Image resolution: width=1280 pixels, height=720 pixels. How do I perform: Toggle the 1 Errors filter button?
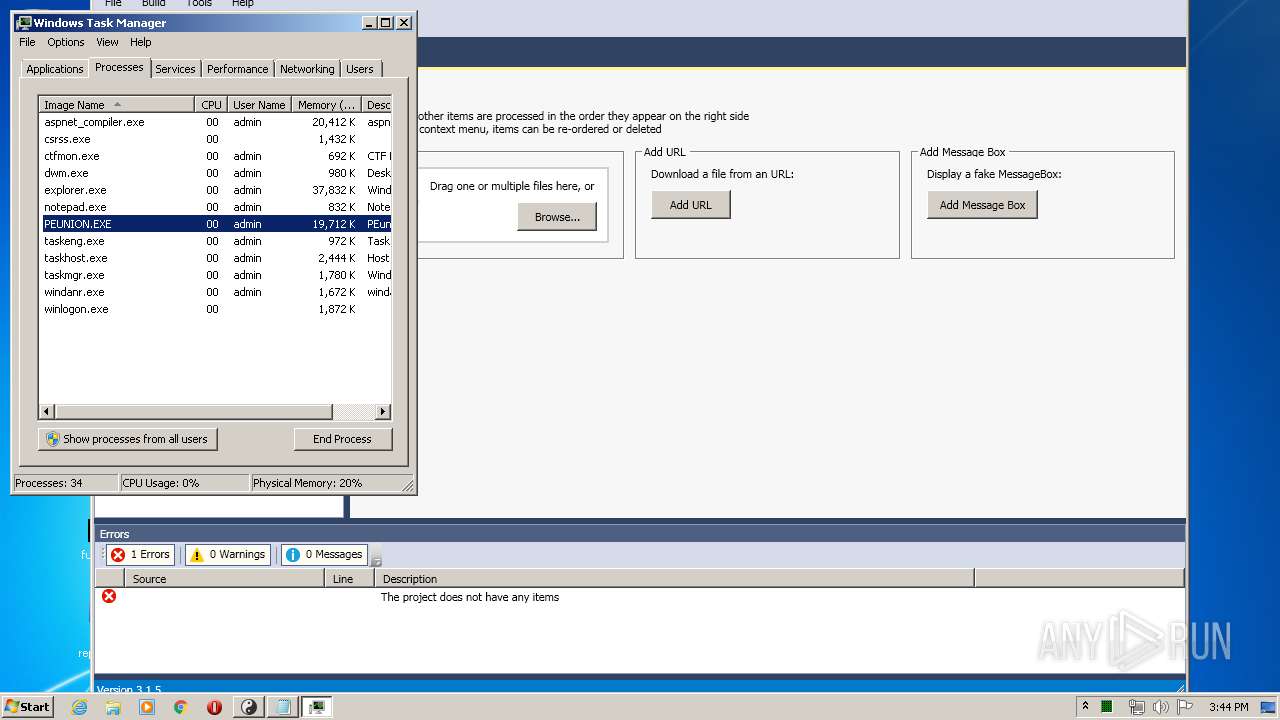click(x=141, y=554)
